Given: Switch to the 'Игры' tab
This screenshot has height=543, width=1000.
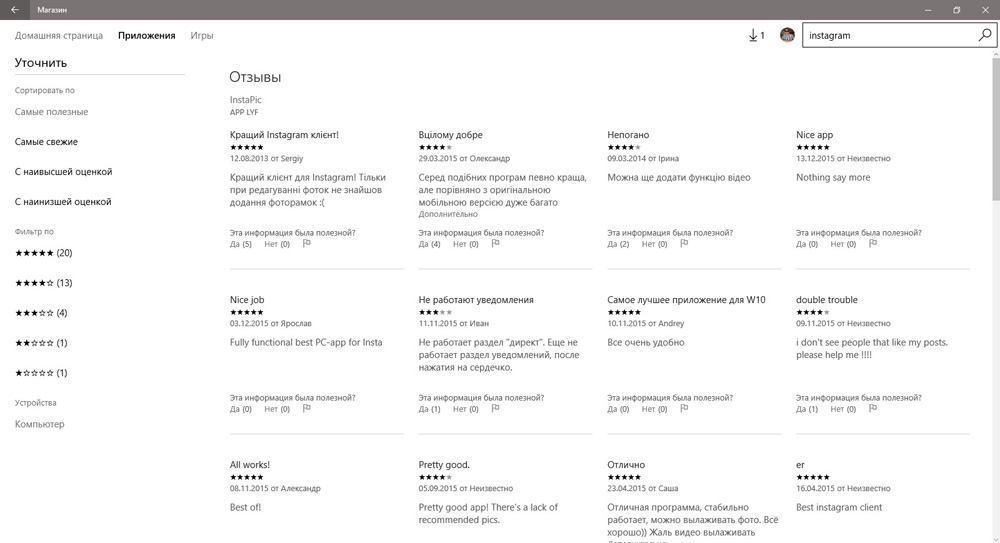Looking at the screenshot, I should coord(202,36).
